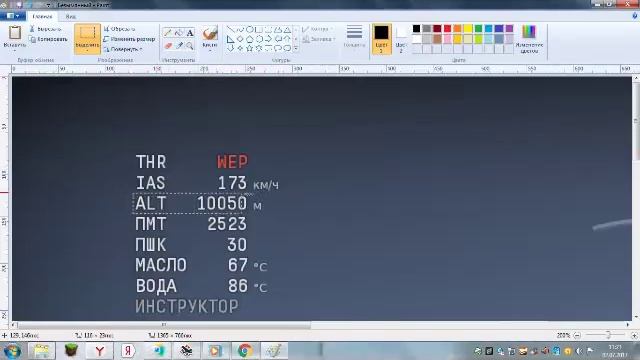Pick the yellow color swatch
640x360 pixels.
click(x=468, y=29)
